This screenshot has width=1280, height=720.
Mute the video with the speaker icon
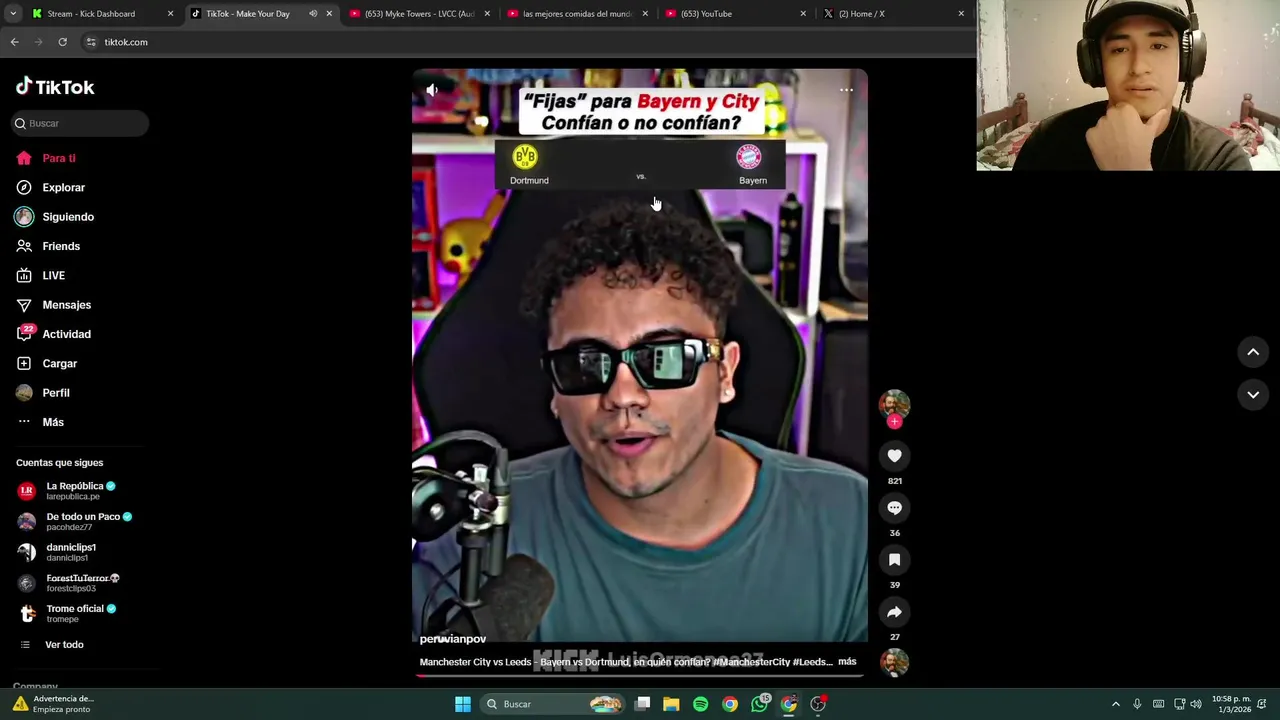click(x=432, y=90)
